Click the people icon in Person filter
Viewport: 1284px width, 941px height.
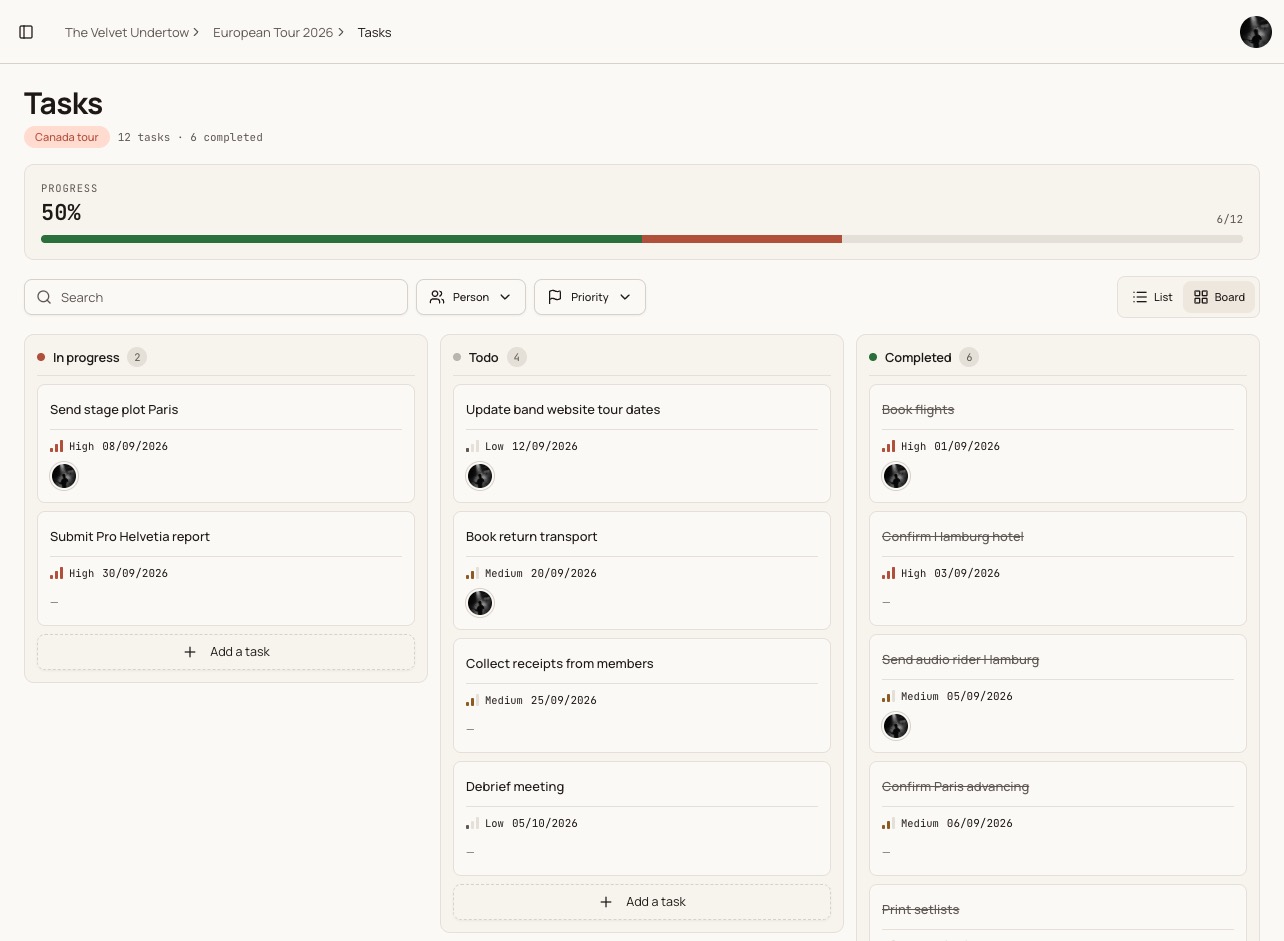click(x=437, y=297)
